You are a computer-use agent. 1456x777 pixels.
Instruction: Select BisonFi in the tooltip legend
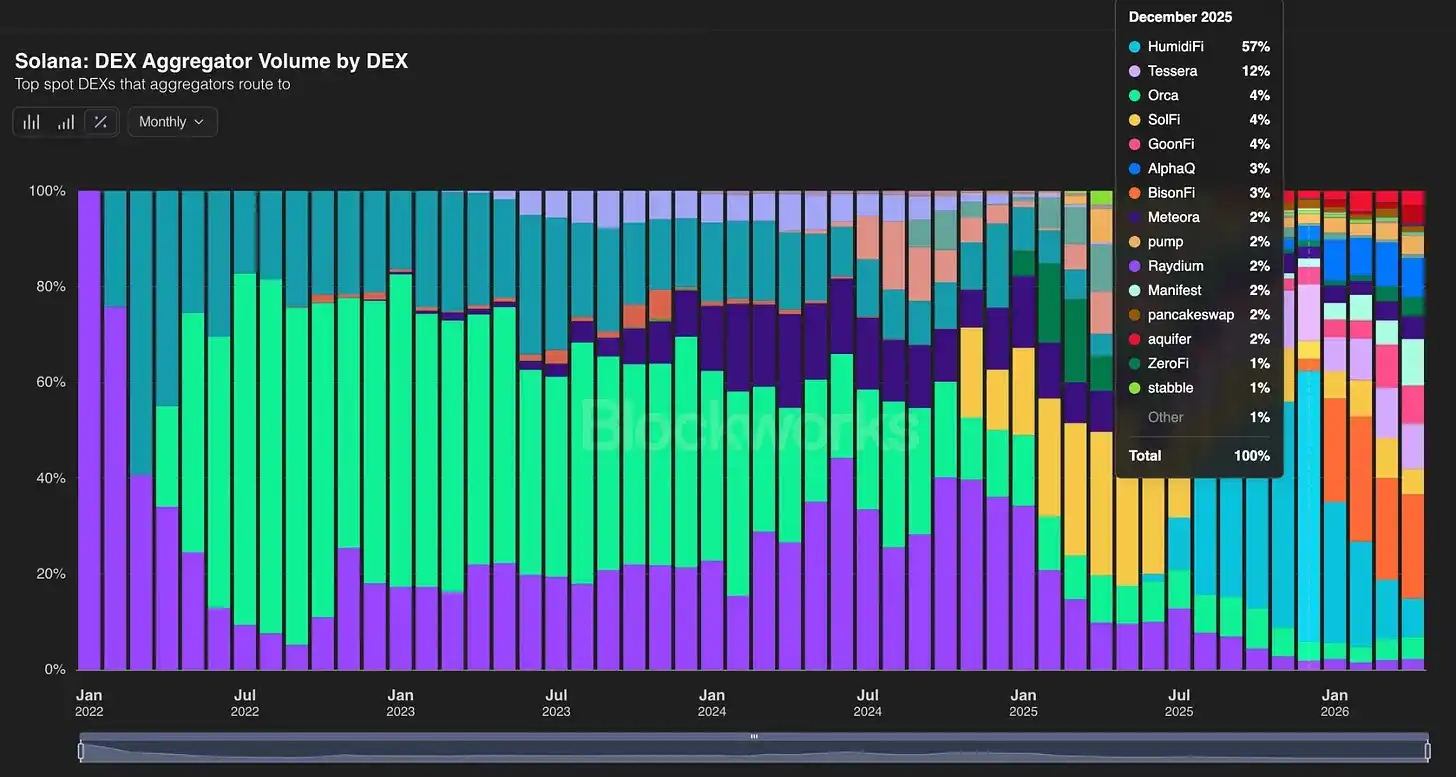coord(1199,193)
